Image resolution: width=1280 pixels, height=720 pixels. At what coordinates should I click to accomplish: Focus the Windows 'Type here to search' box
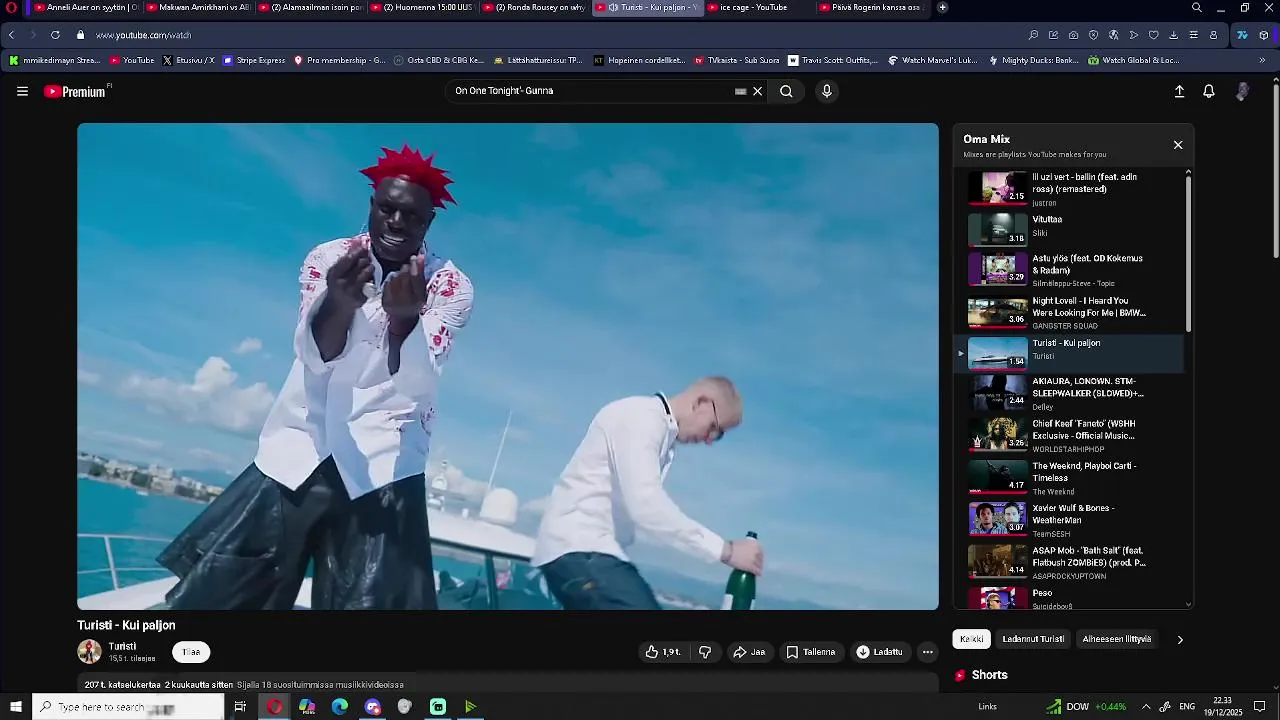(128, 707)
